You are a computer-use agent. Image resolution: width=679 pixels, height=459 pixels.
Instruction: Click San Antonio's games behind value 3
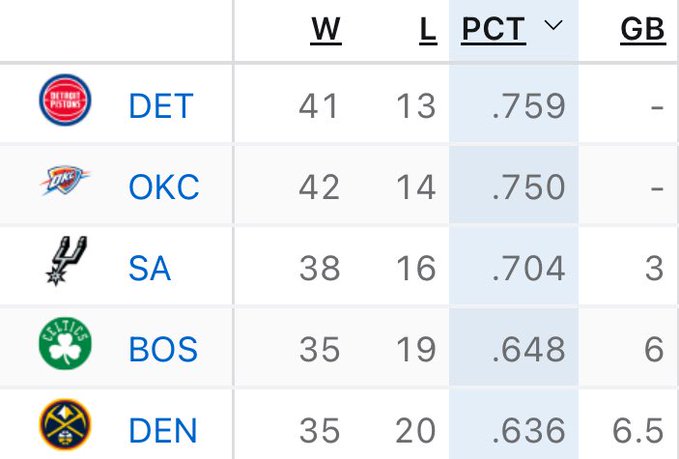654,268
